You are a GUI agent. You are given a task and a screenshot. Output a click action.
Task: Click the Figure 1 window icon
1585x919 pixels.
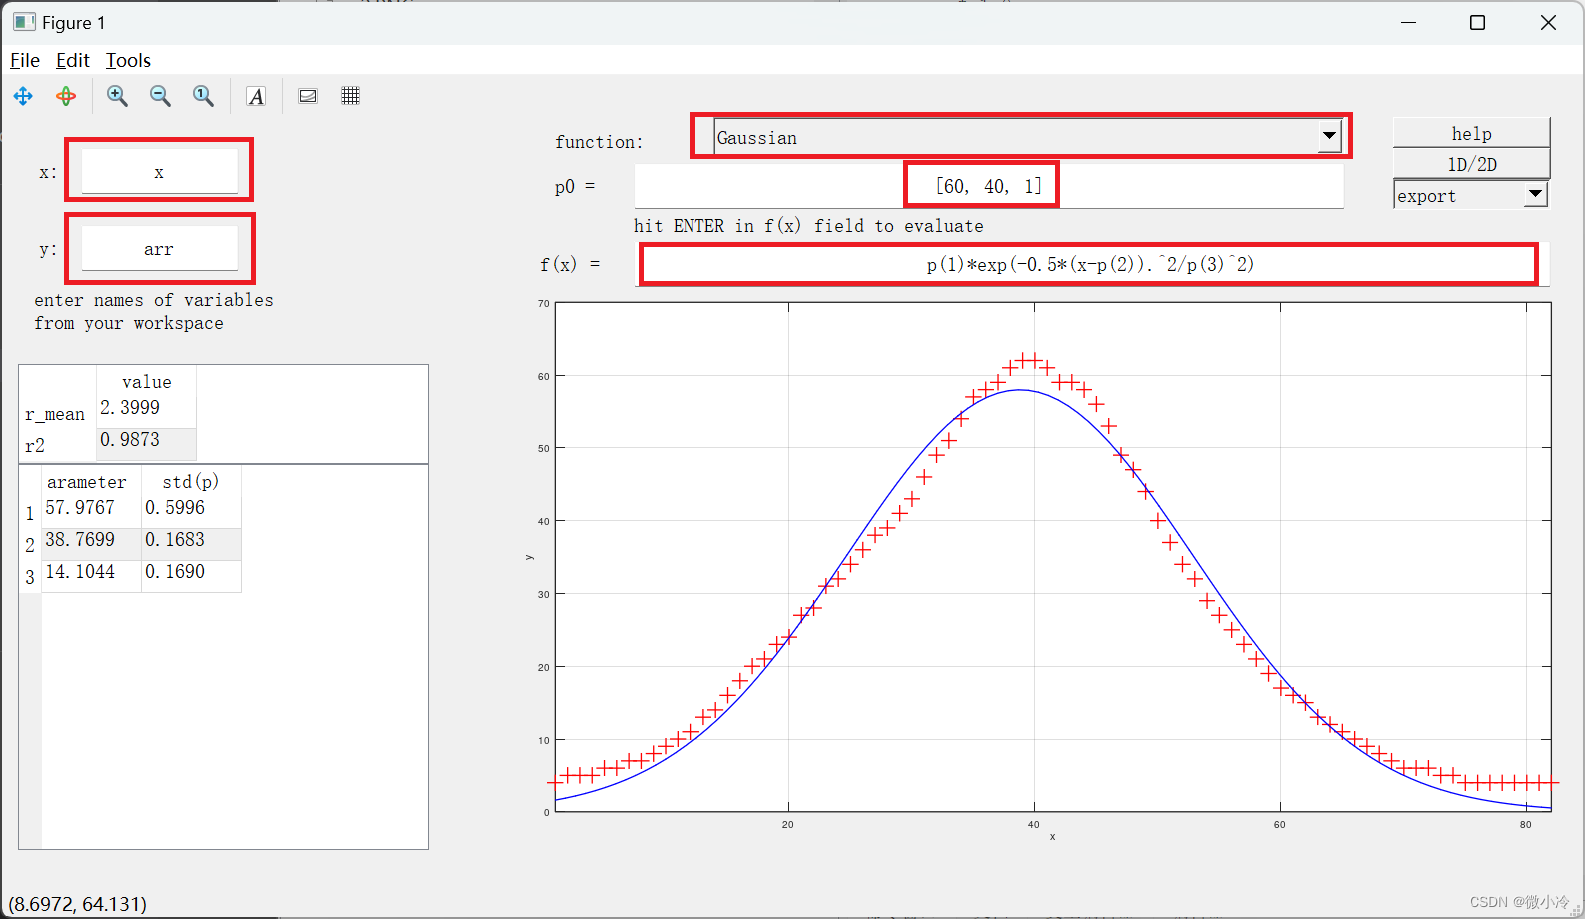[24, 22]
